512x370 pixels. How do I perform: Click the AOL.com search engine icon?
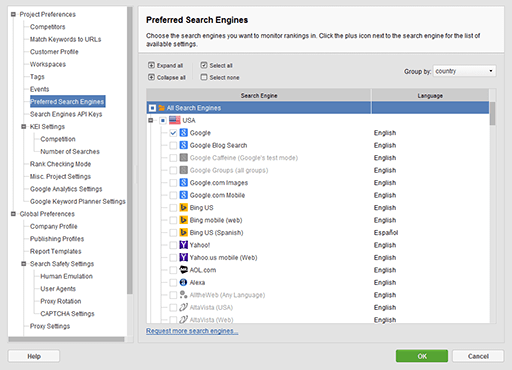[x=183, y=270]
